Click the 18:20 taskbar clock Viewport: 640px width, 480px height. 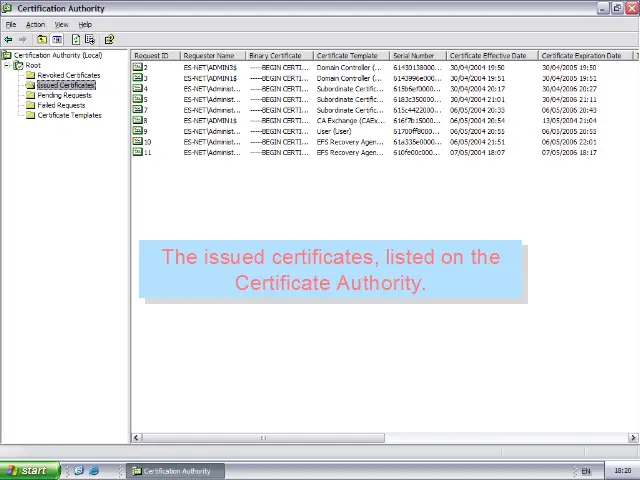pos(622,471)
